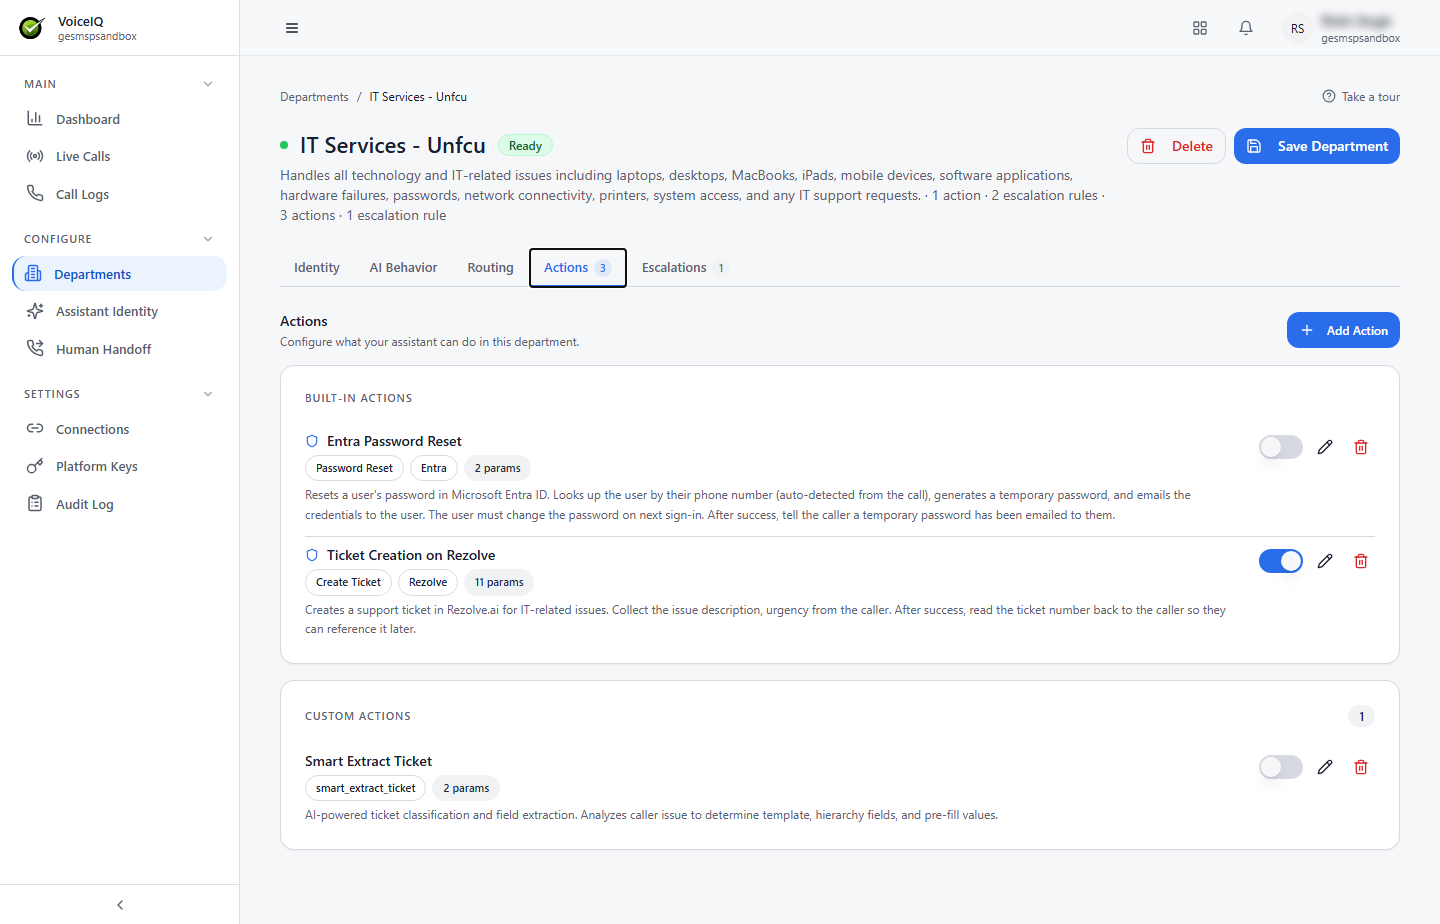1440x924 pixels.
Task: Edit the Entra Password Reset action
Action: [1325, 447]
